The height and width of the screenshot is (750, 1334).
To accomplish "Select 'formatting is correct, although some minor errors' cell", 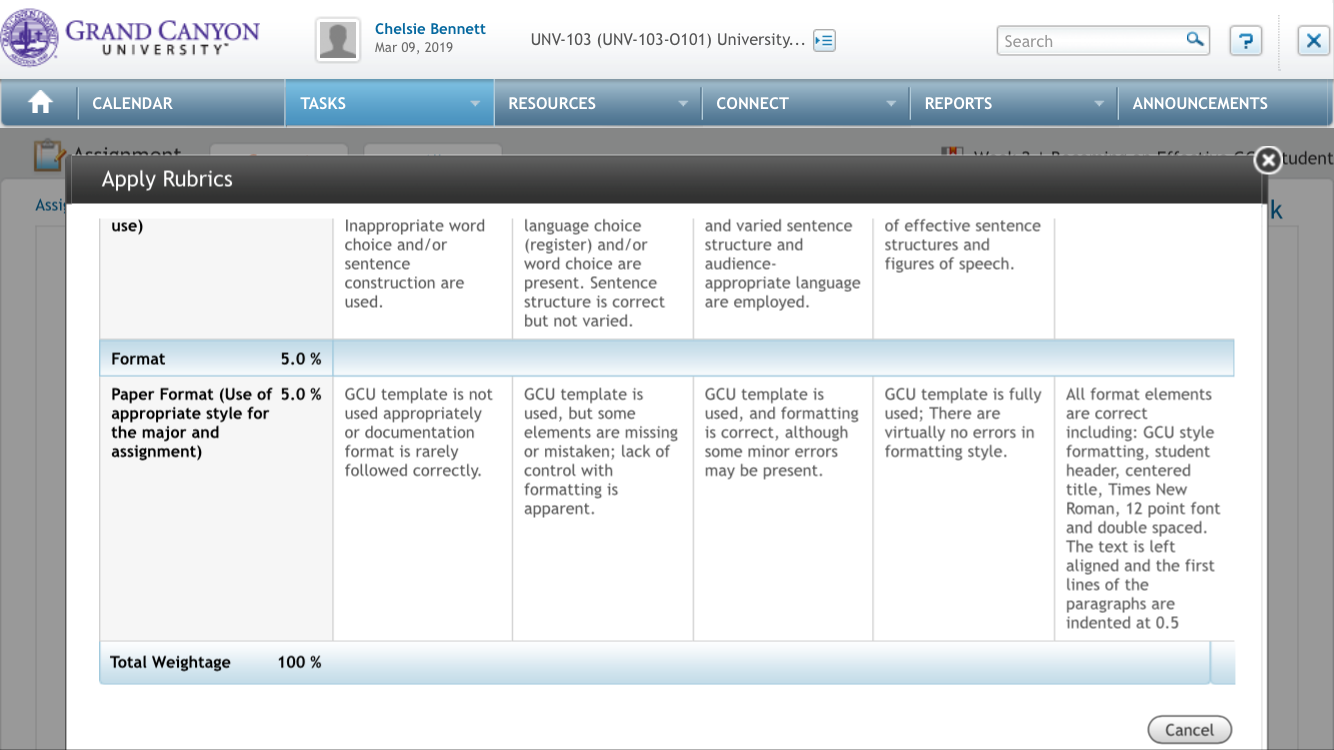I will pos(783,508).
